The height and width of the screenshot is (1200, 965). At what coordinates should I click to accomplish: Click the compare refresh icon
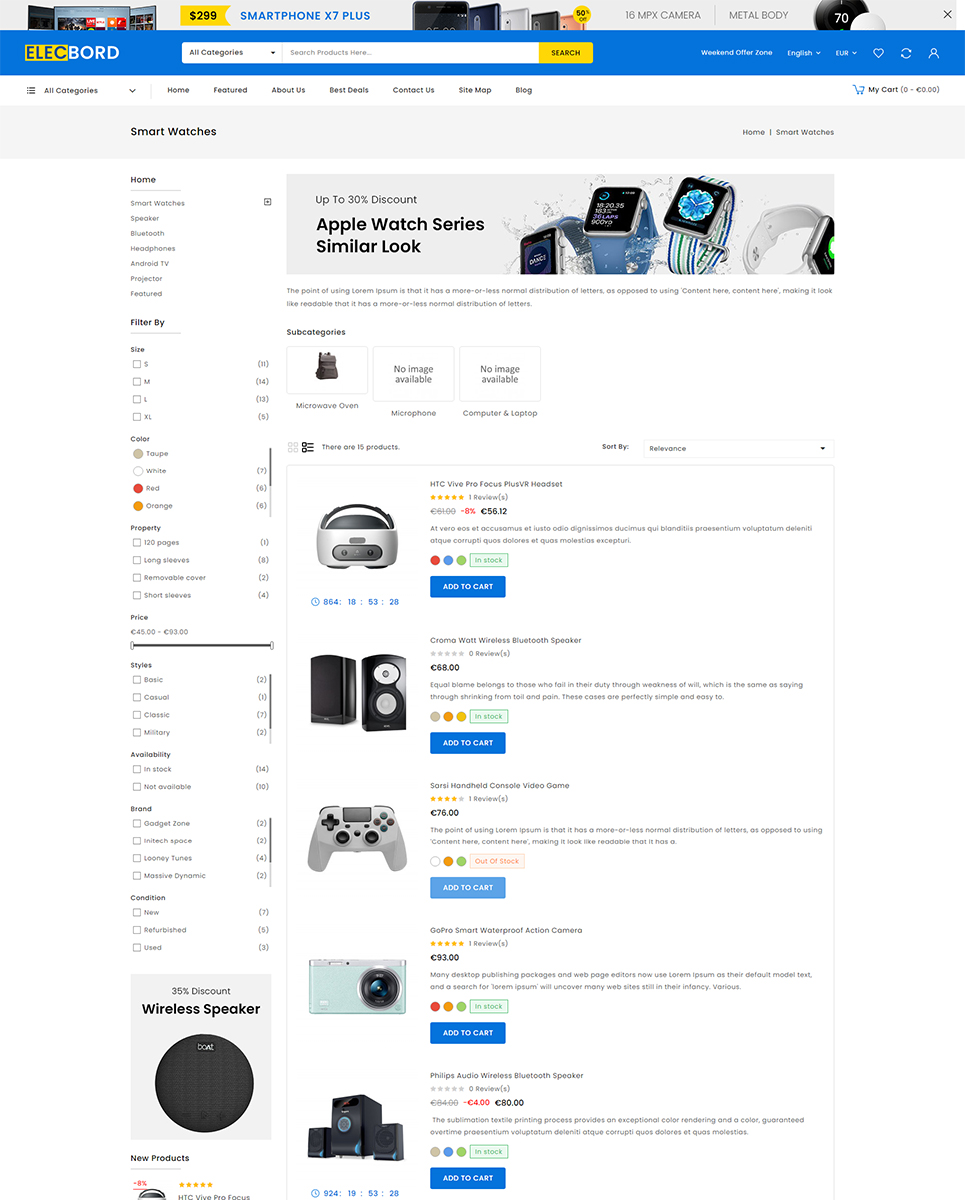pyautogui.click(x=906, y=53)
